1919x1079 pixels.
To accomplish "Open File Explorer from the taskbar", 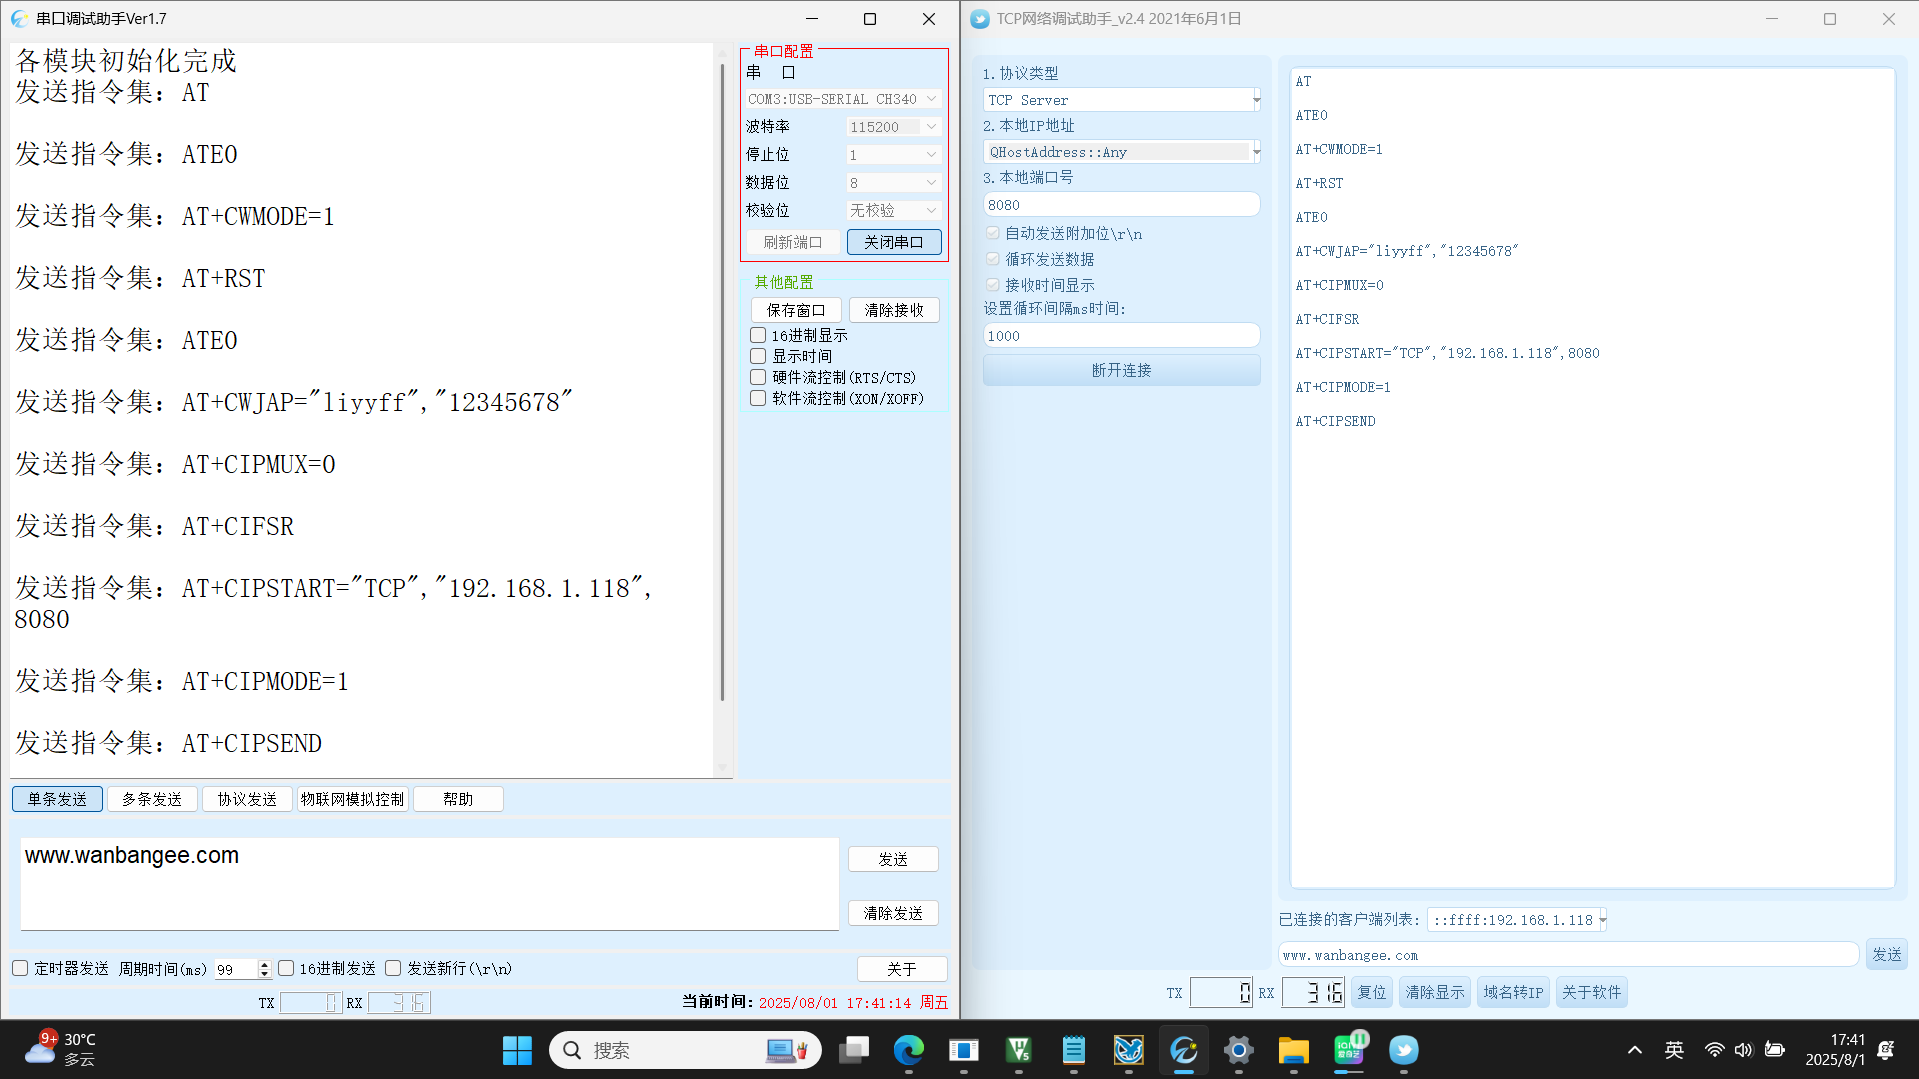I will click(1294, 1050).
